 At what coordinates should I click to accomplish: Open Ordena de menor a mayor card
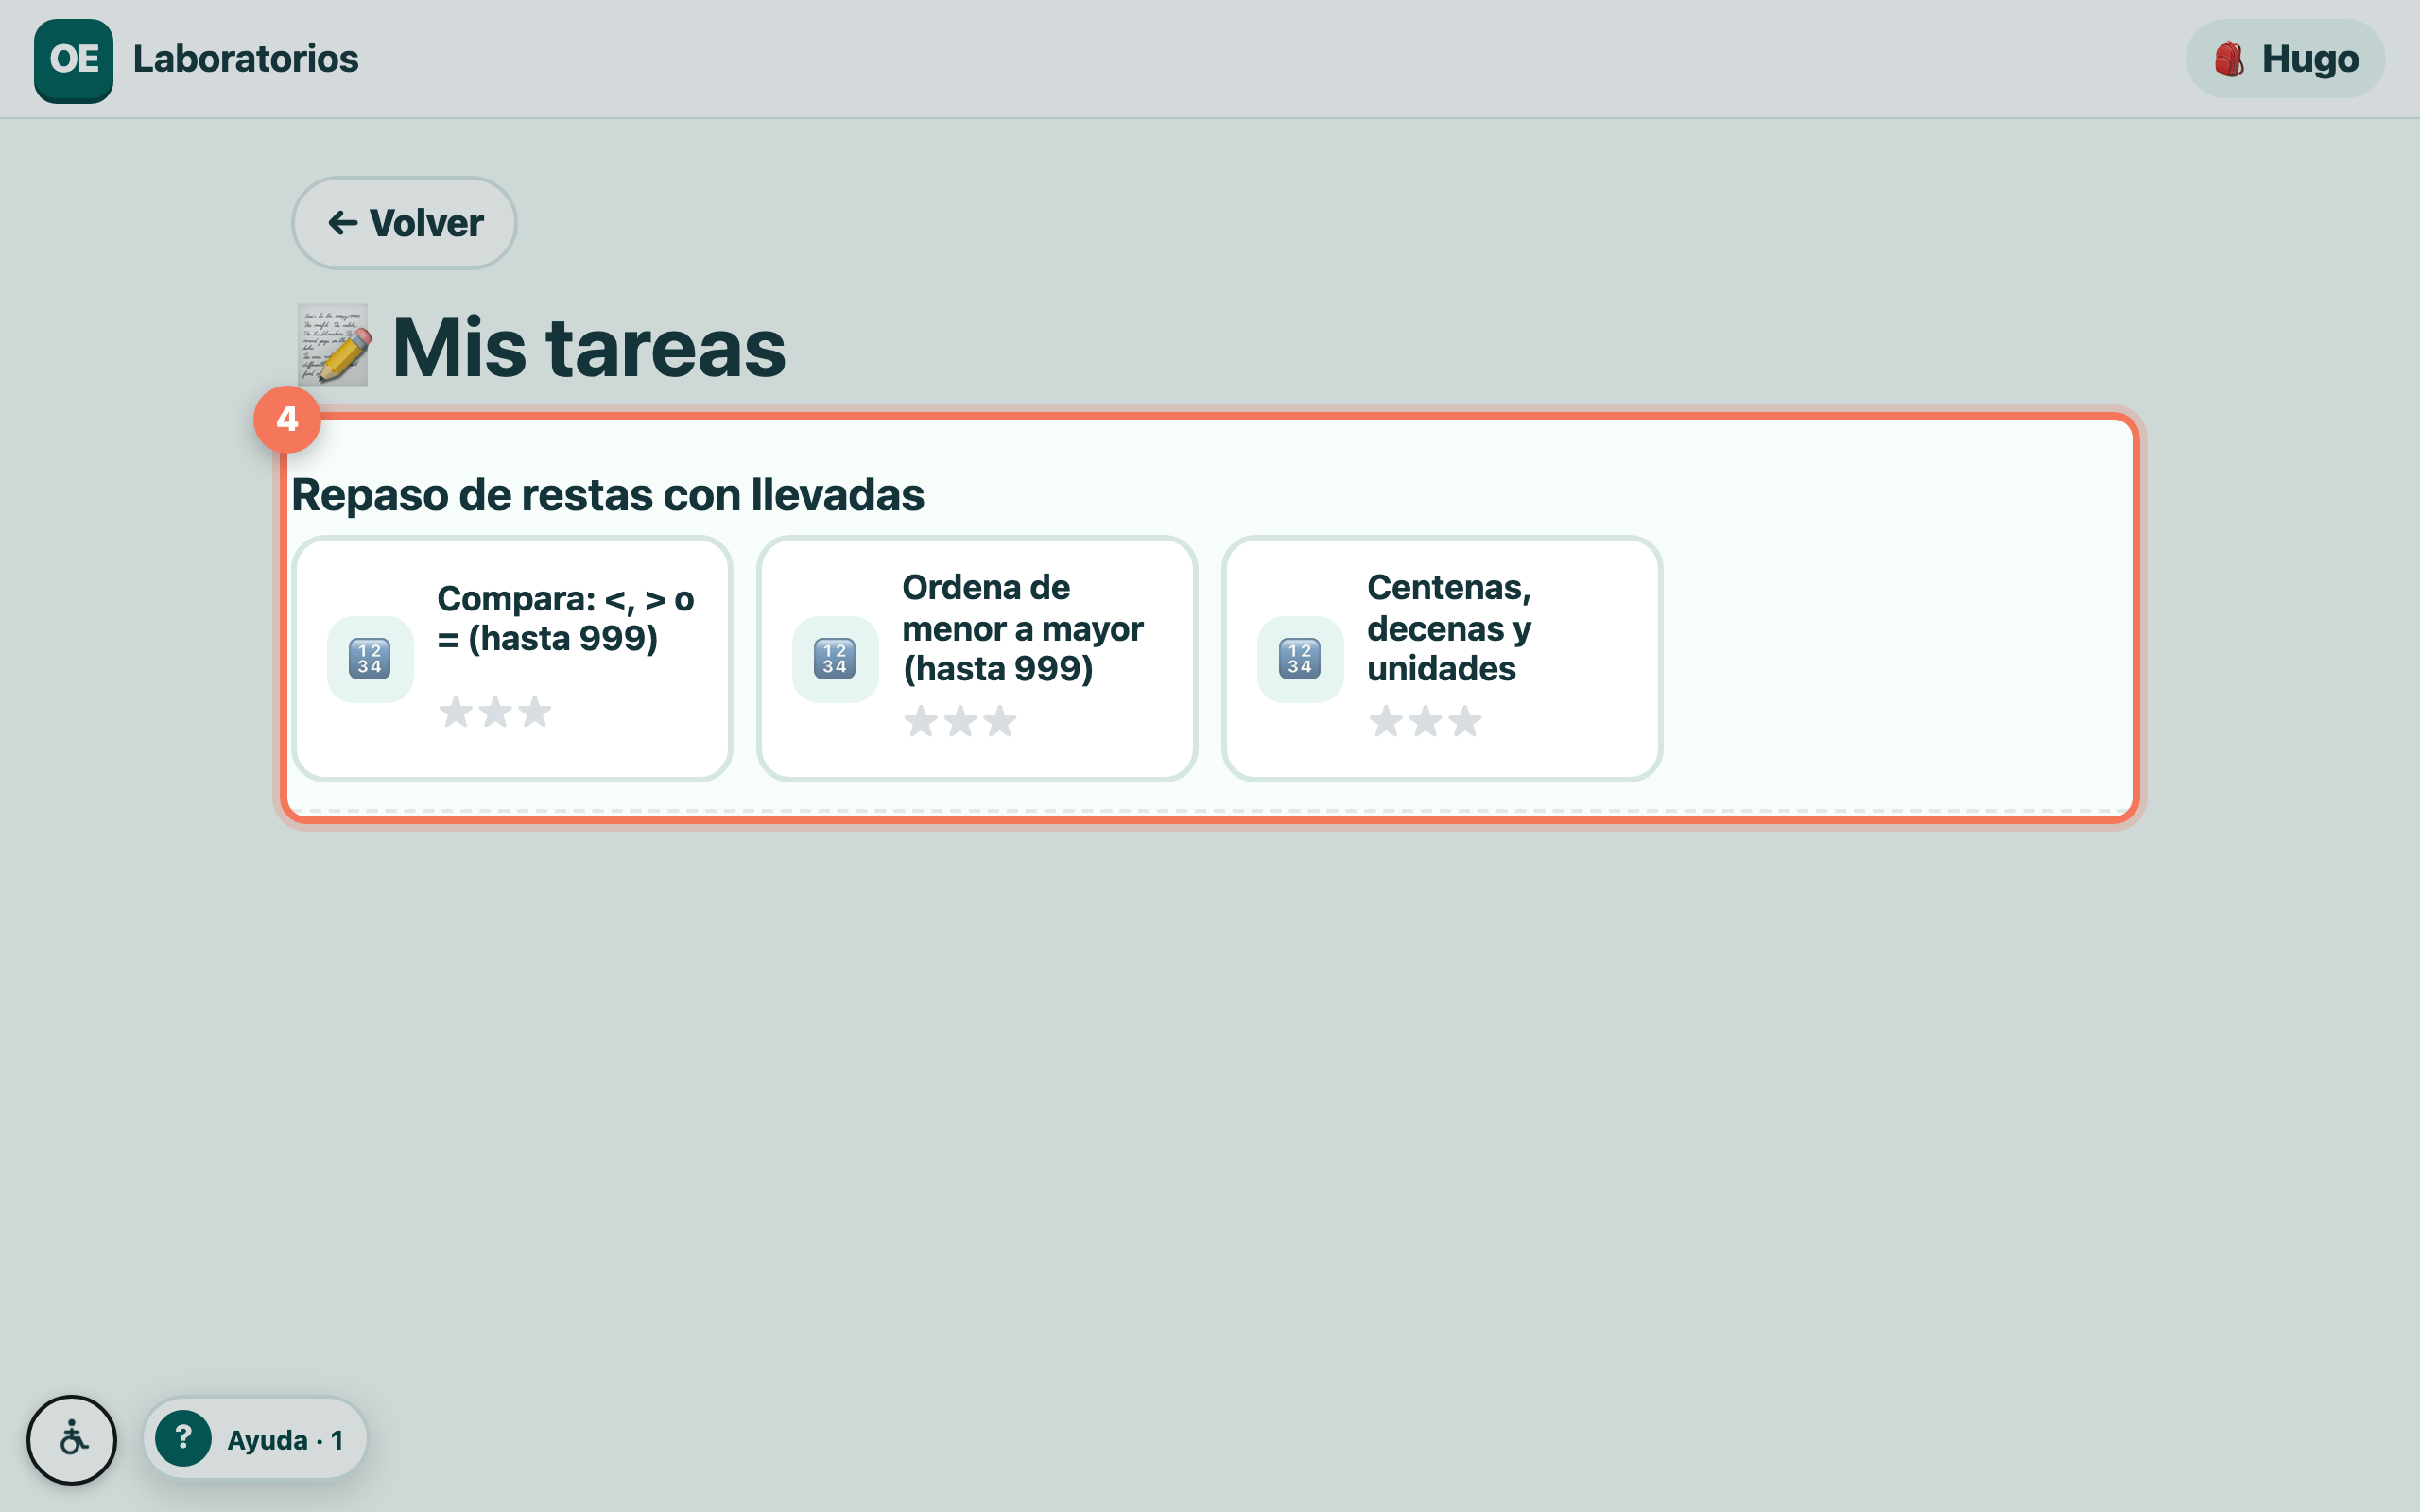(977, 658)
